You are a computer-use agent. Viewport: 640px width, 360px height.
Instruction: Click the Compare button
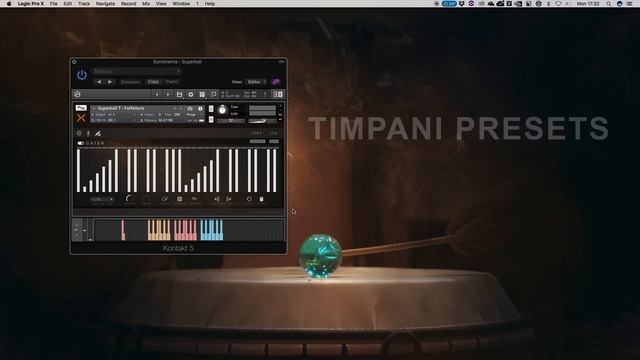click(130, 82)
